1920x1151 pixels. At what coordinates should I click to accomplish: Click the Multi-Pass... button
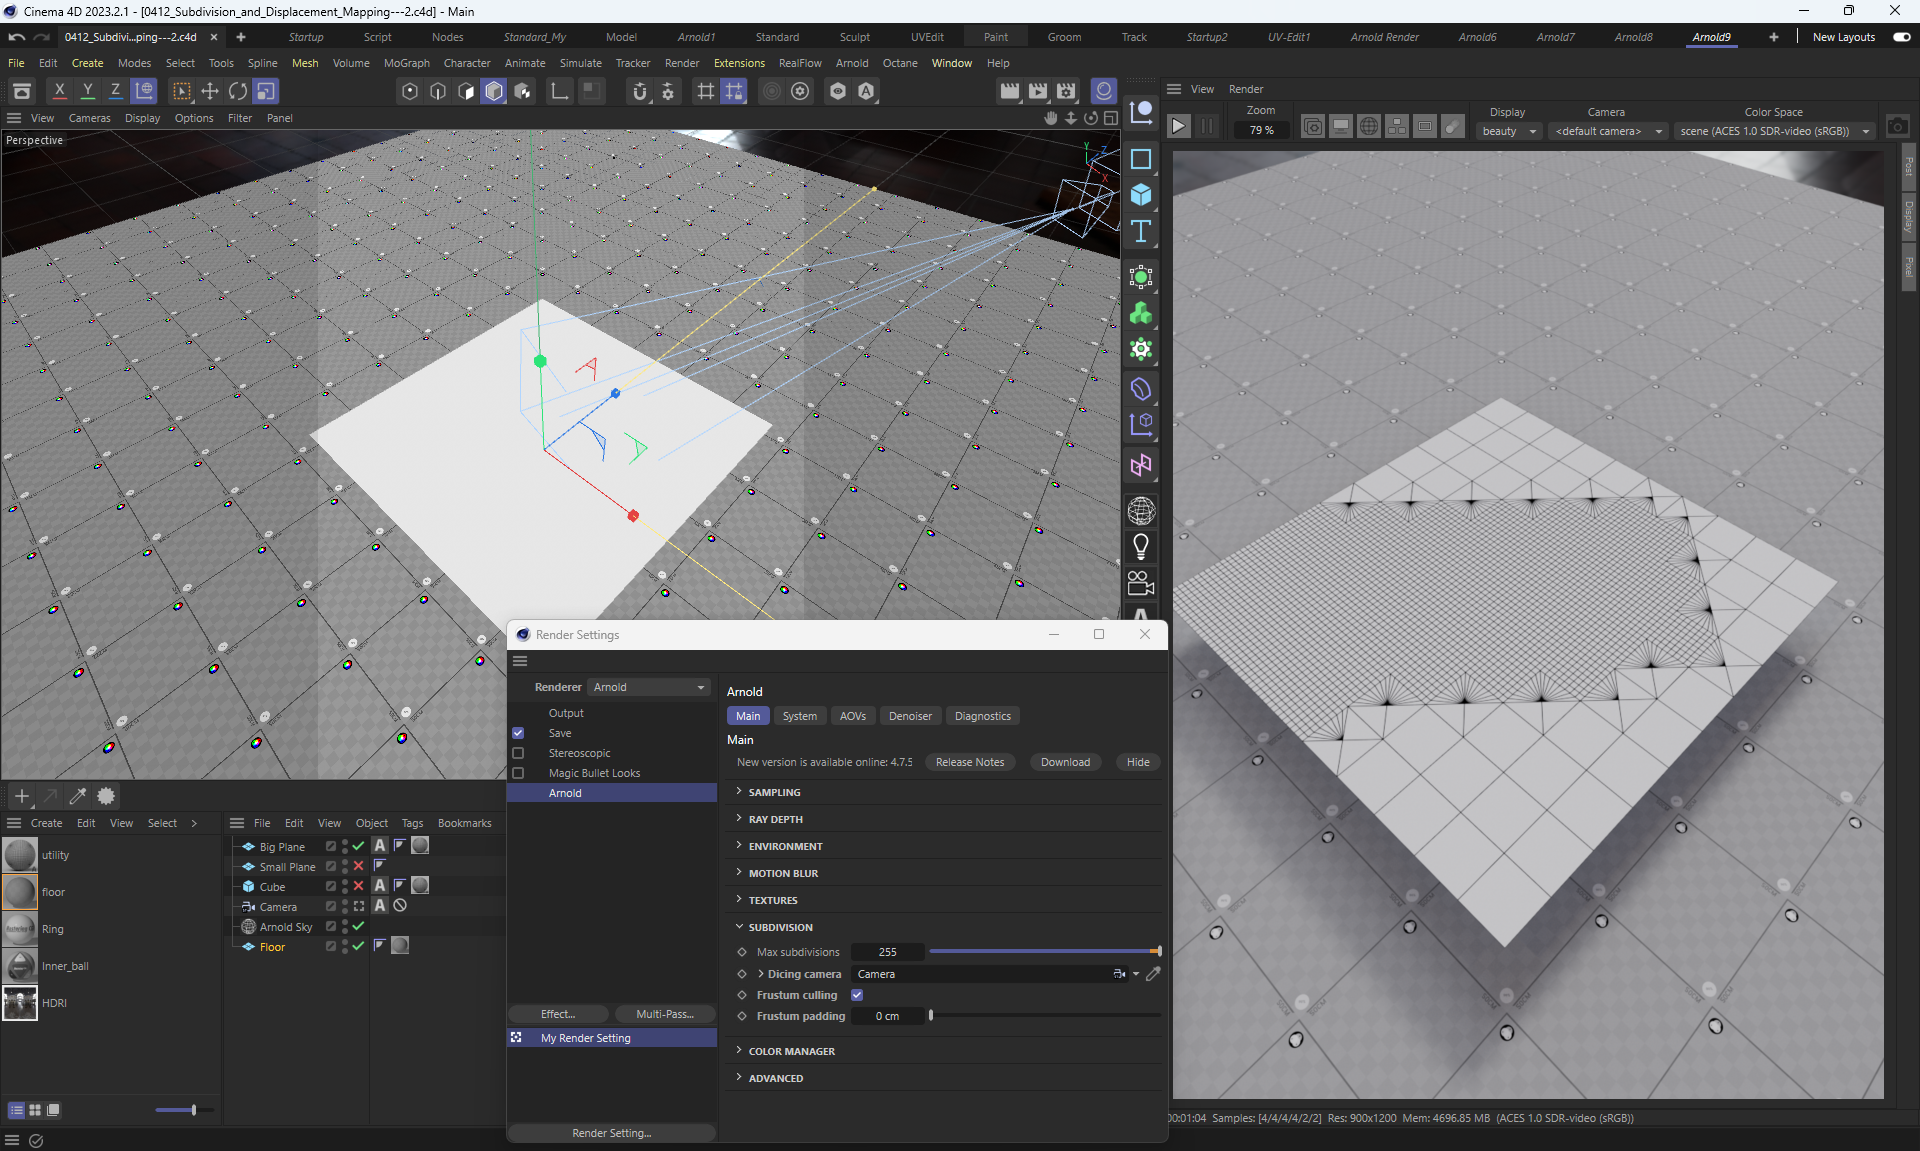tap(664, 1014)
